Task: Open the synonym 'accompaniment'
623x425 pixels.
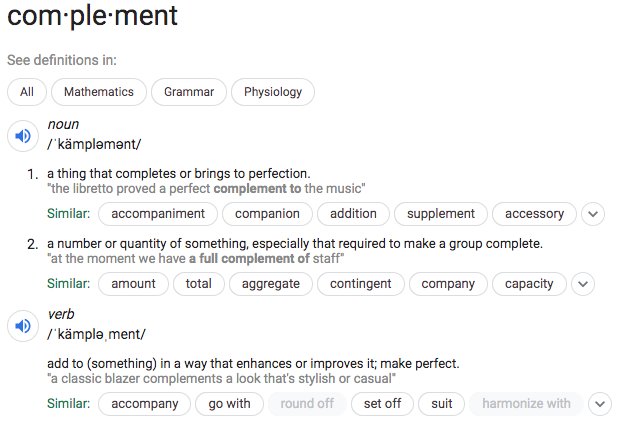Action: [x=158, y=214]
